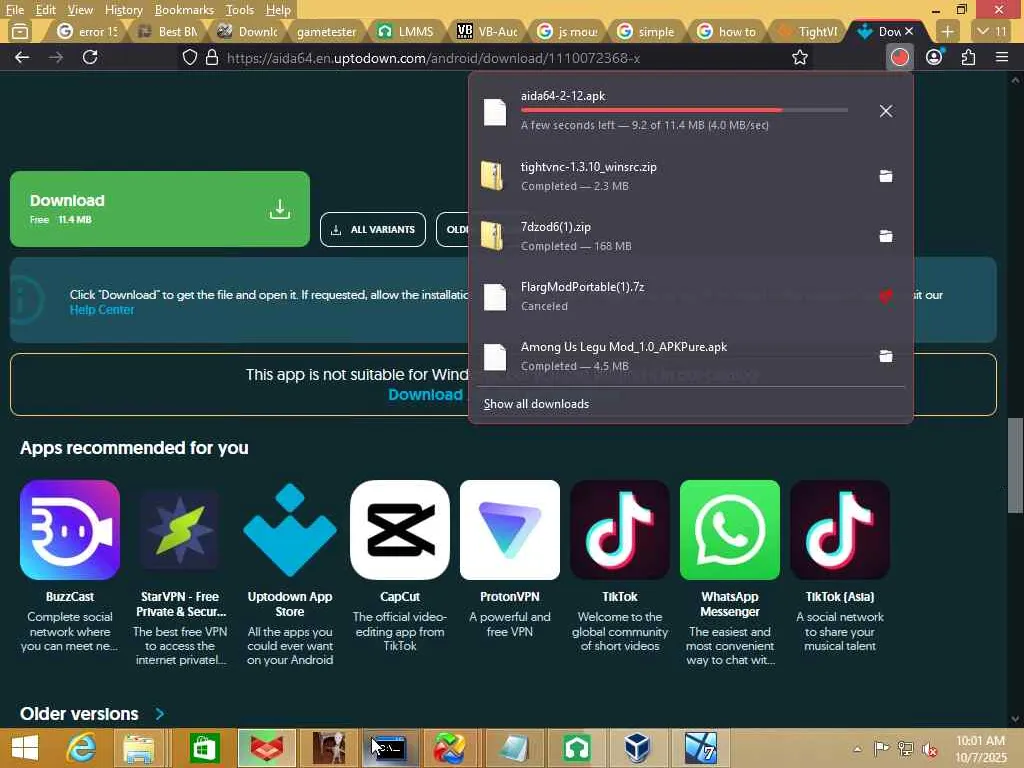Open the command prompt taskbar icon
Viewport: 1024px width, 768px height.
point(390,748)
